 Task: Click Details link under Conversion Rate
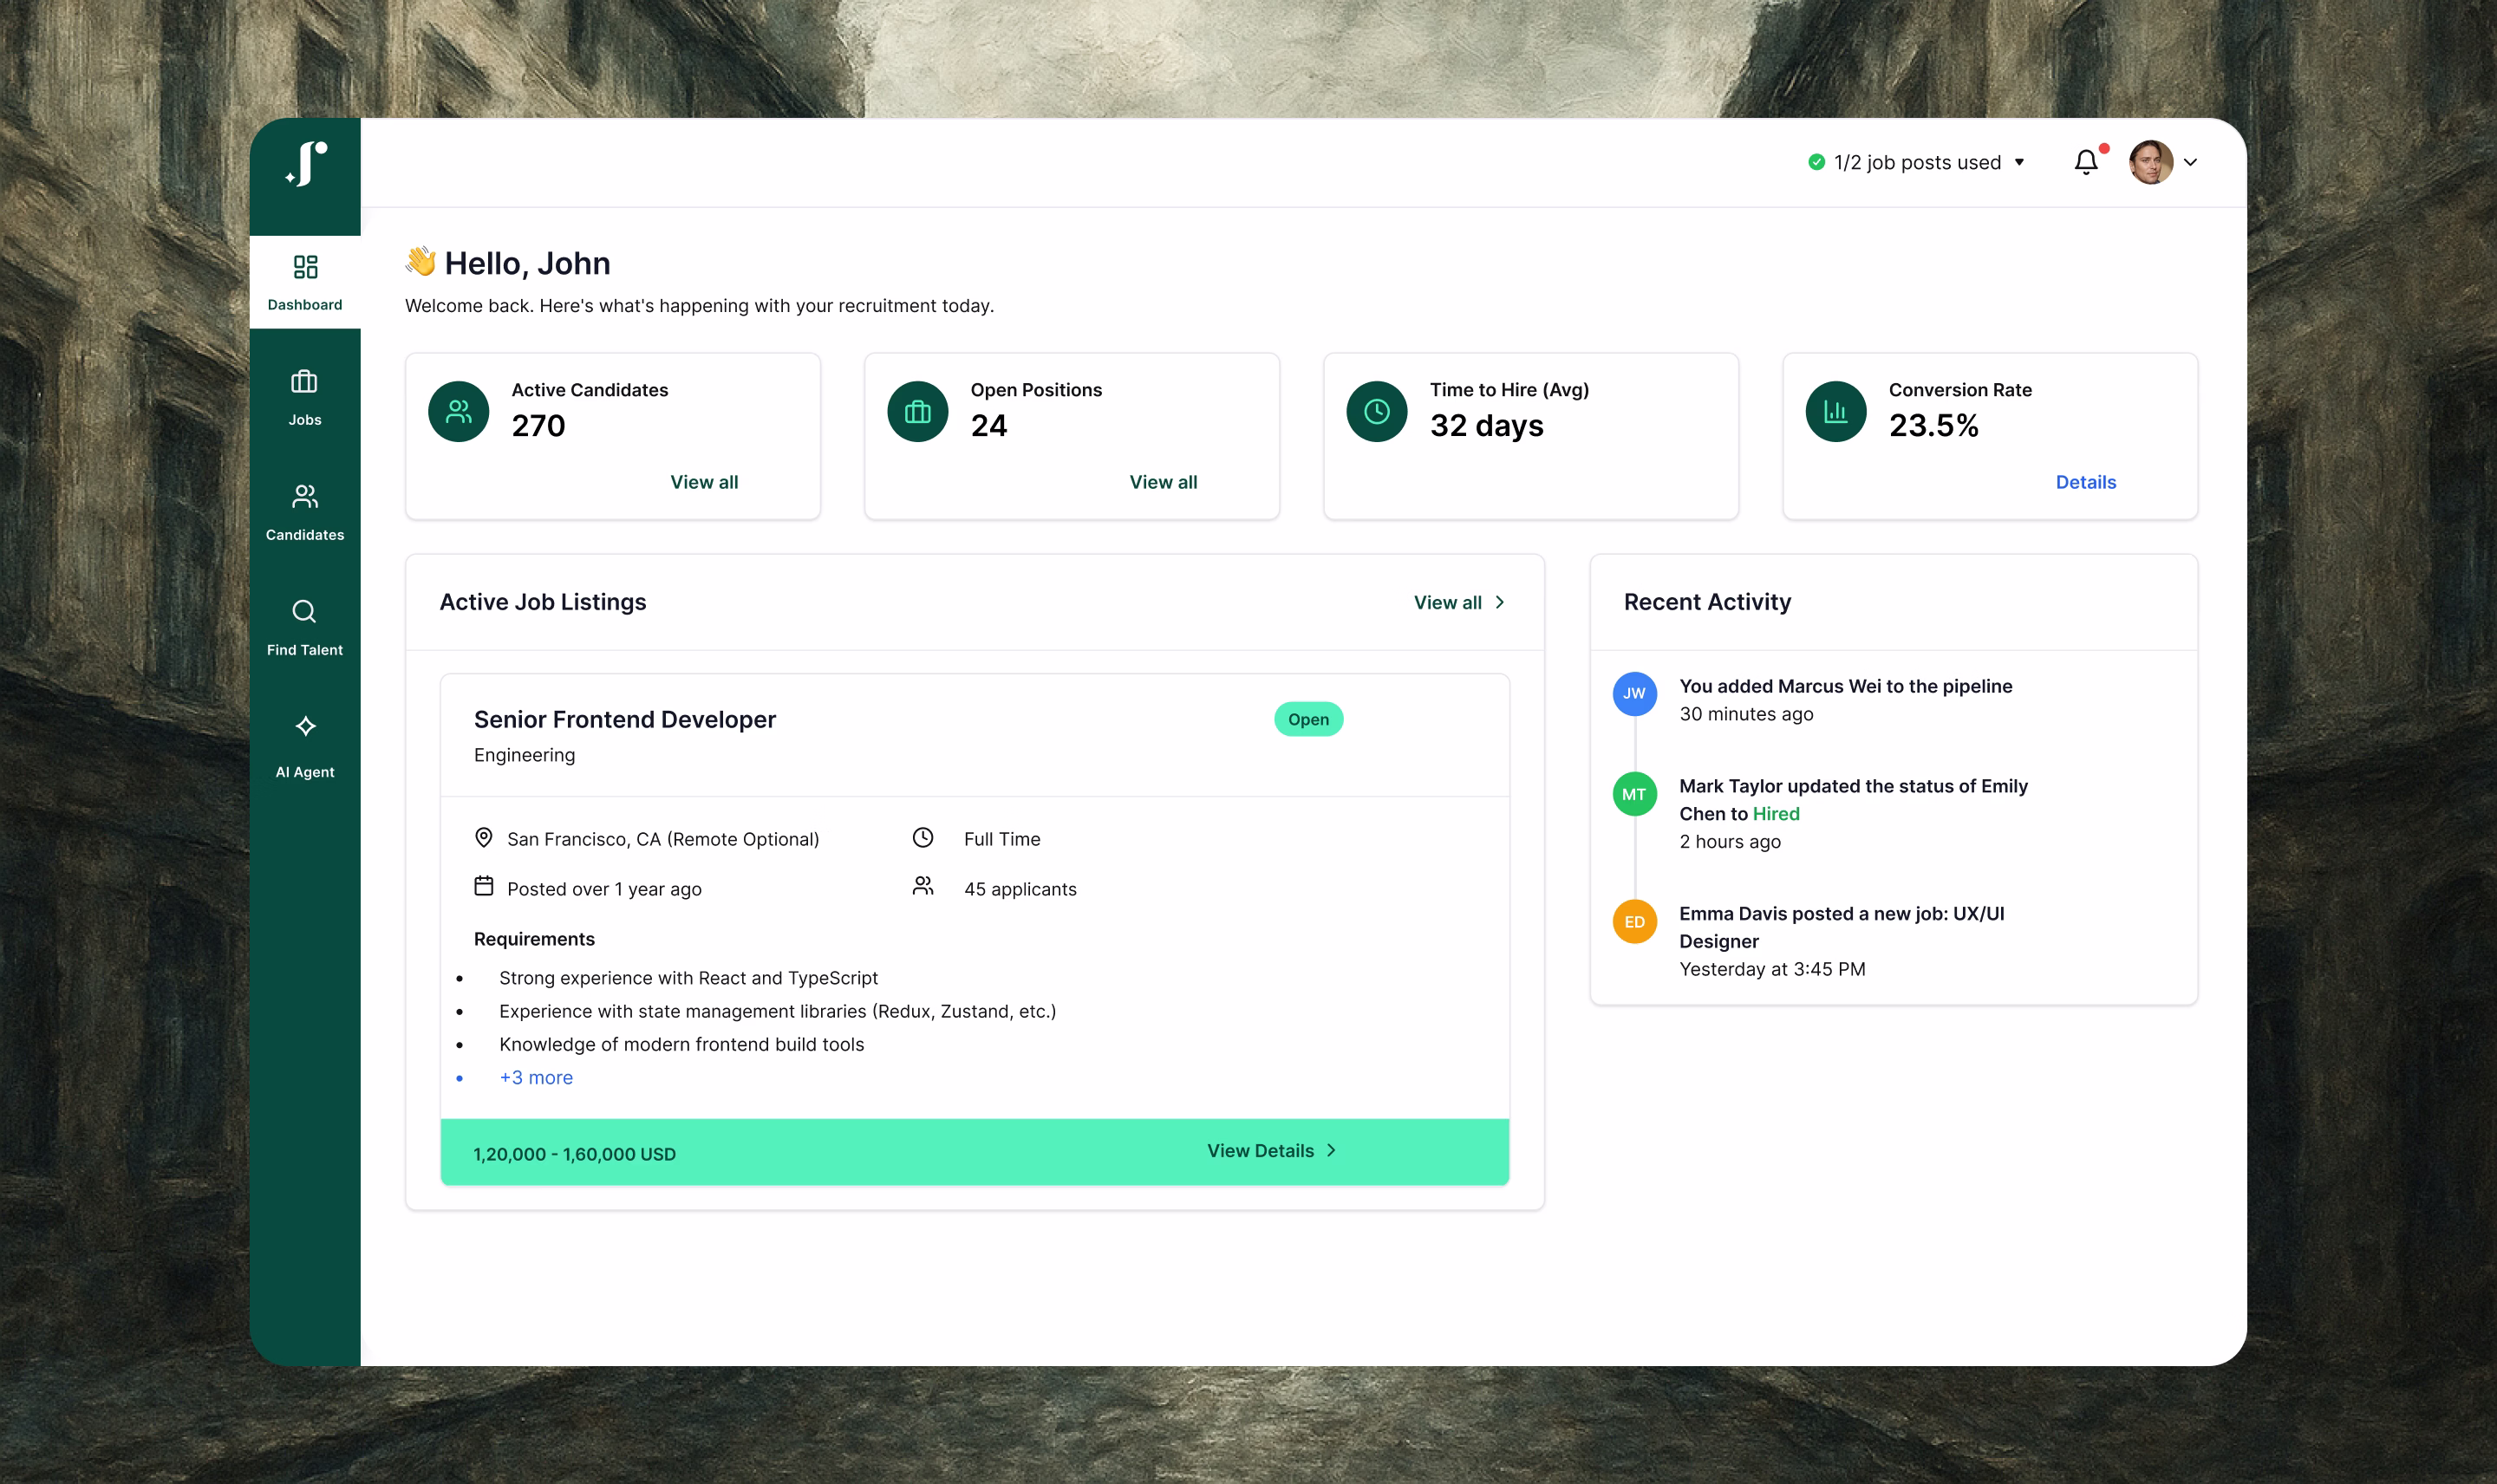pyautogui.click(x=2085, y=482)
